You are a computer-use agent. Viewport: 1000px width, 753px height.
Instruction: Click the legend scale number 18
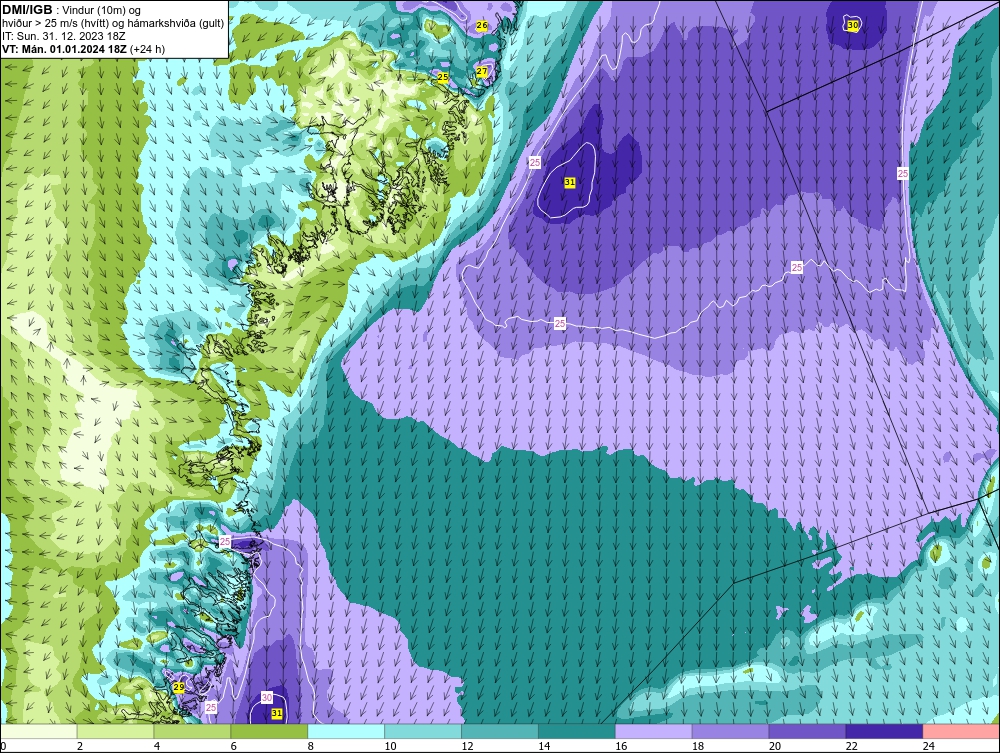tap(698, 746)
